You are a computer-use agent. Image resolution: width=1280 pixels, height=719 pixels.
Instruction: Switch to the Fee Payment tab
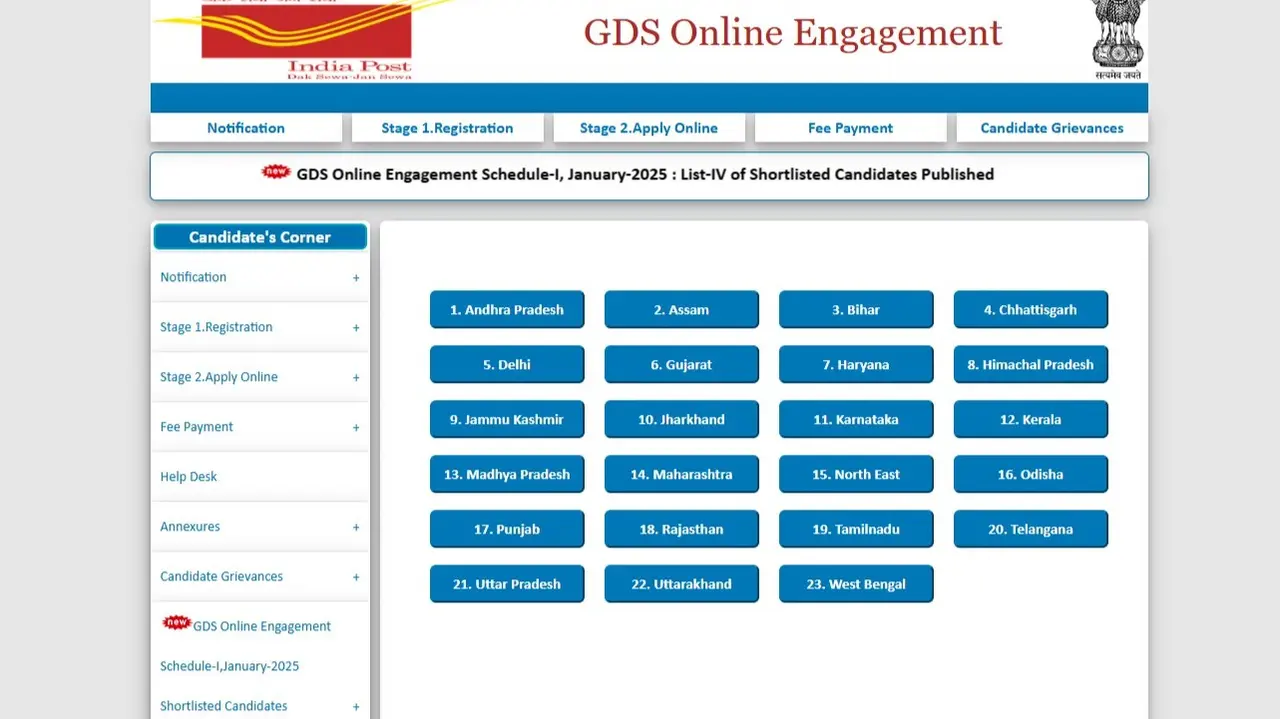[x=850, y=128]
